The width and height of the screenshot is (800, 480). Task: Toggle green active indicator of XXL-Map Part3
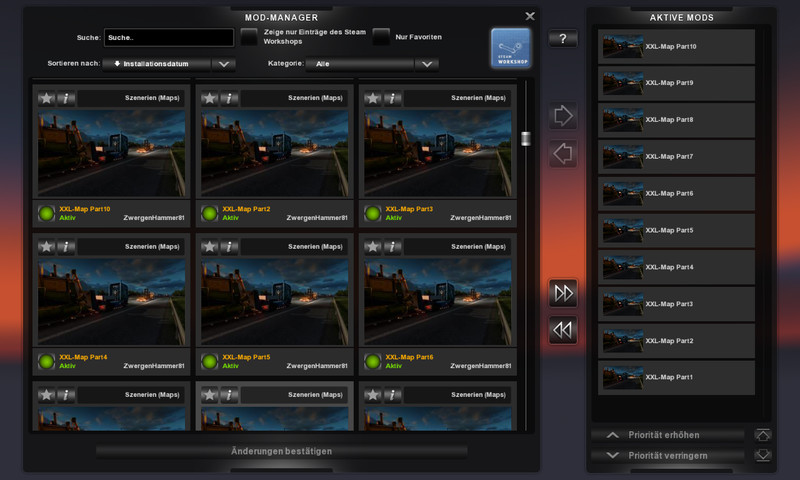[x=373, y=213]
